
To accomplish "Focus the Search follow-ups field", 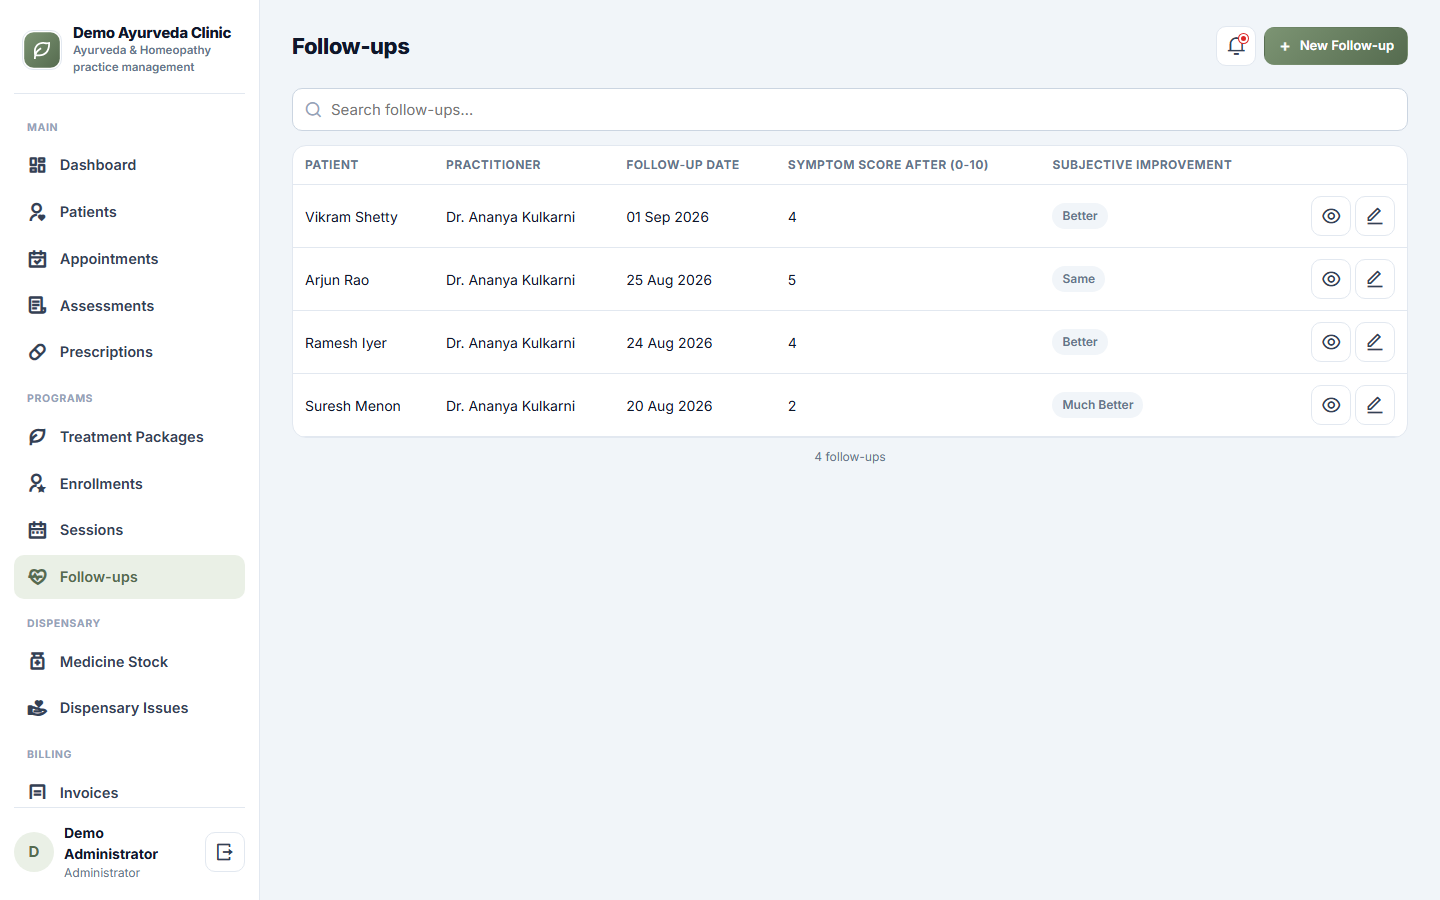I will pyautogui.click(x=850, y=110).
